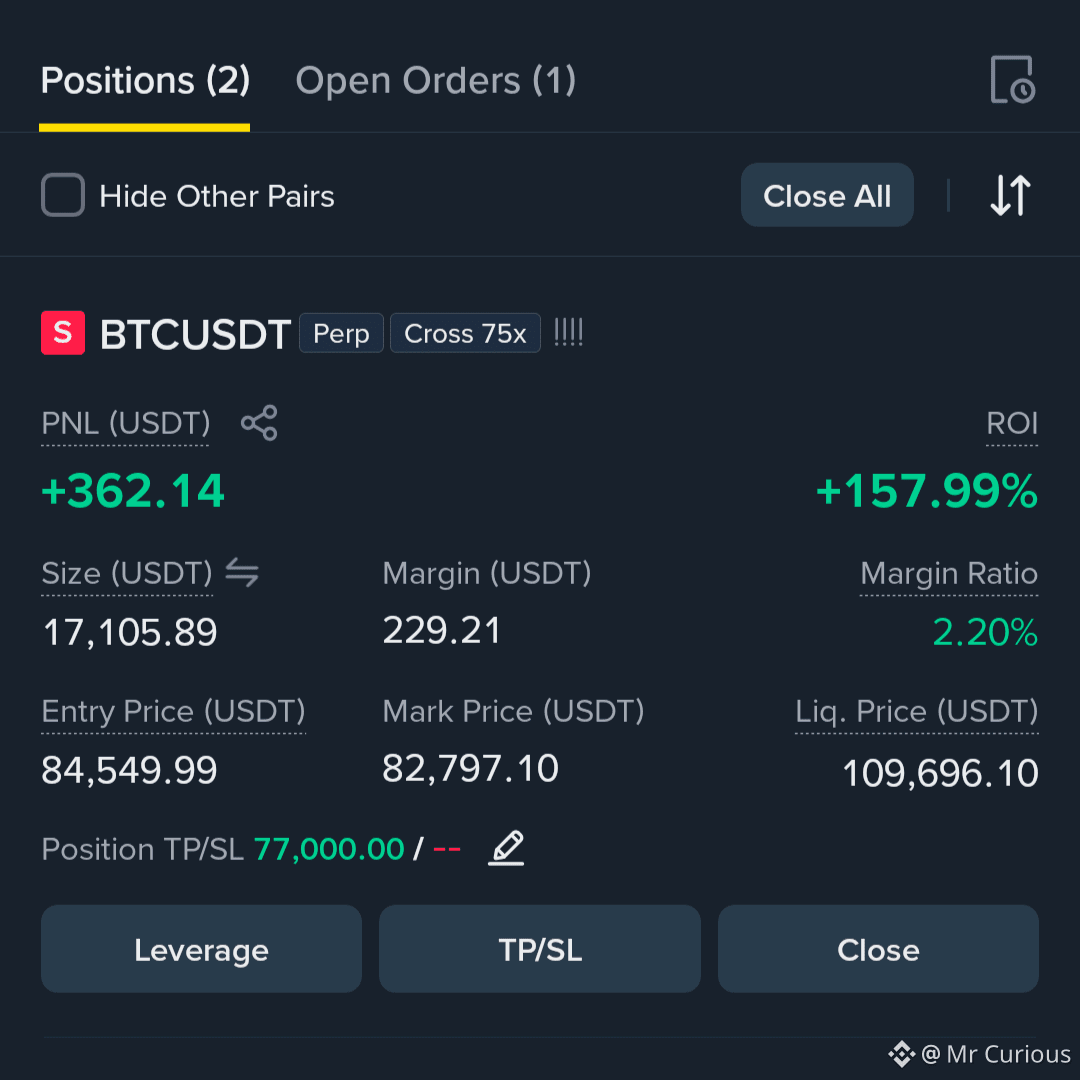Viewport: 1080px width, 1080px height.
Task: Open the Cross 75x margin mode tag
Action: tap(465, 333)
